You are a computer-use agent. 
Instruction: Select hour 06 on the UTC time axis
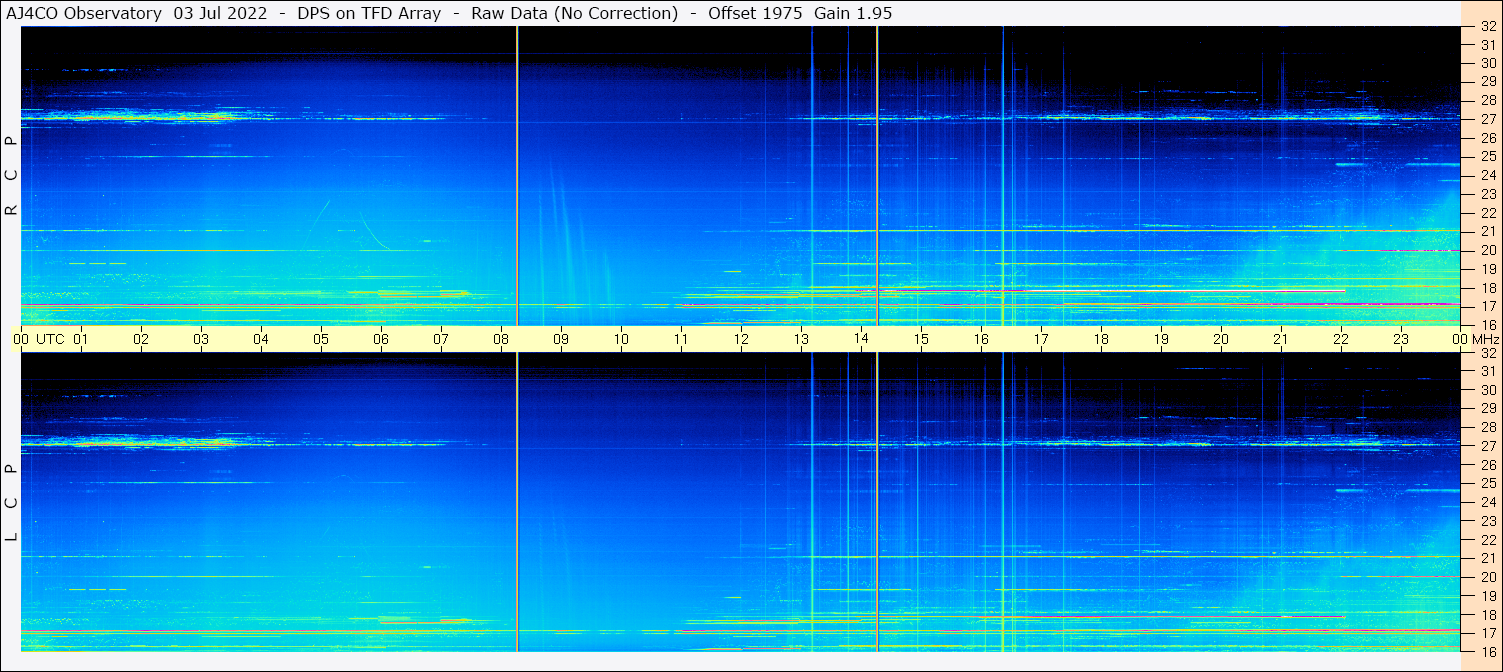pyautogui.click(x=381, y=339)
